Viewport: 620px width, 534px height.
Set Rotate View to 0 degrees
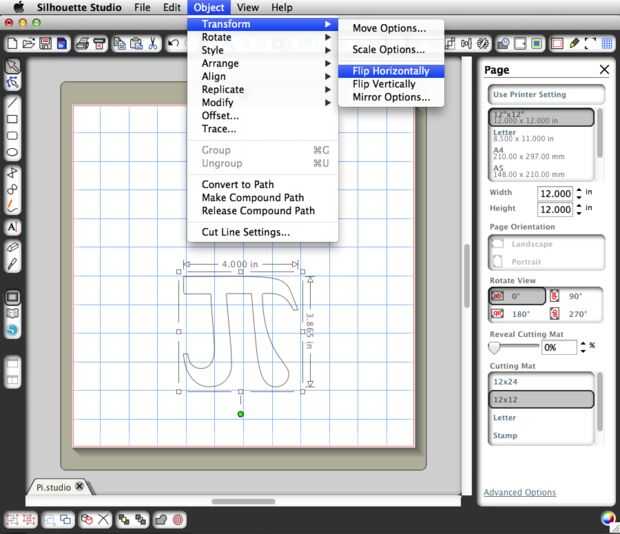click(x=517, y=296)
